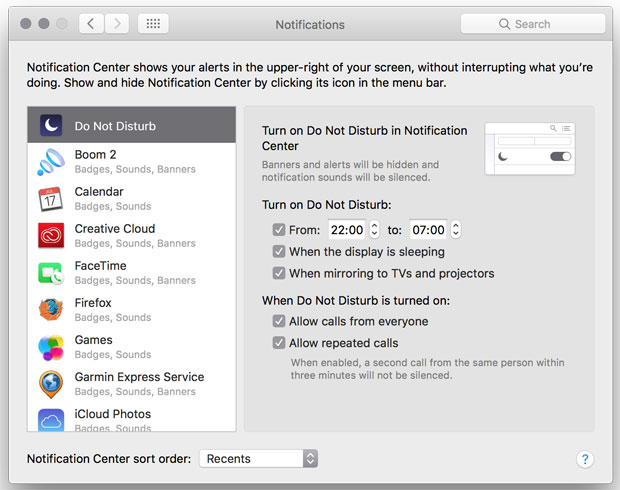This screenshot has width=620, height=490.
Task: Select Games row label
Action: (x=93, y=340)
